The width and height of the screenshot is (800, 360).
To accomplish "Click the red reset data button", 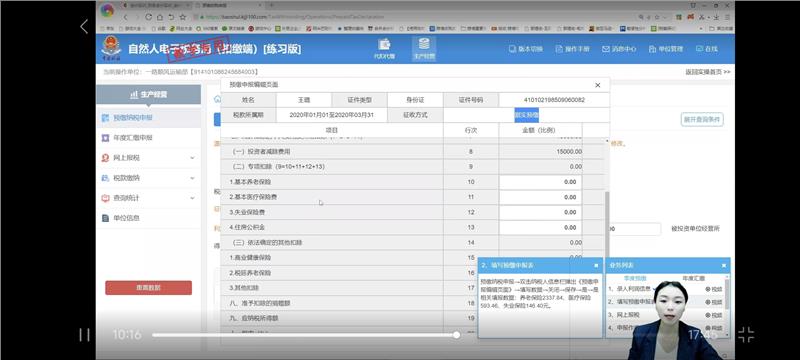I will 148,288.
